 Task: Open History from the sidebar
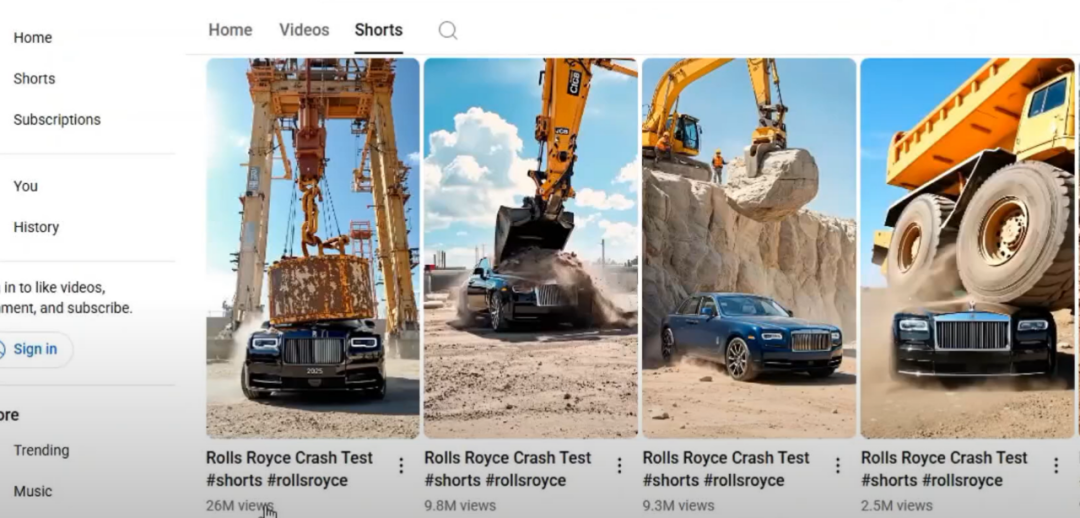pyautogui.click(x=36, y=227)
